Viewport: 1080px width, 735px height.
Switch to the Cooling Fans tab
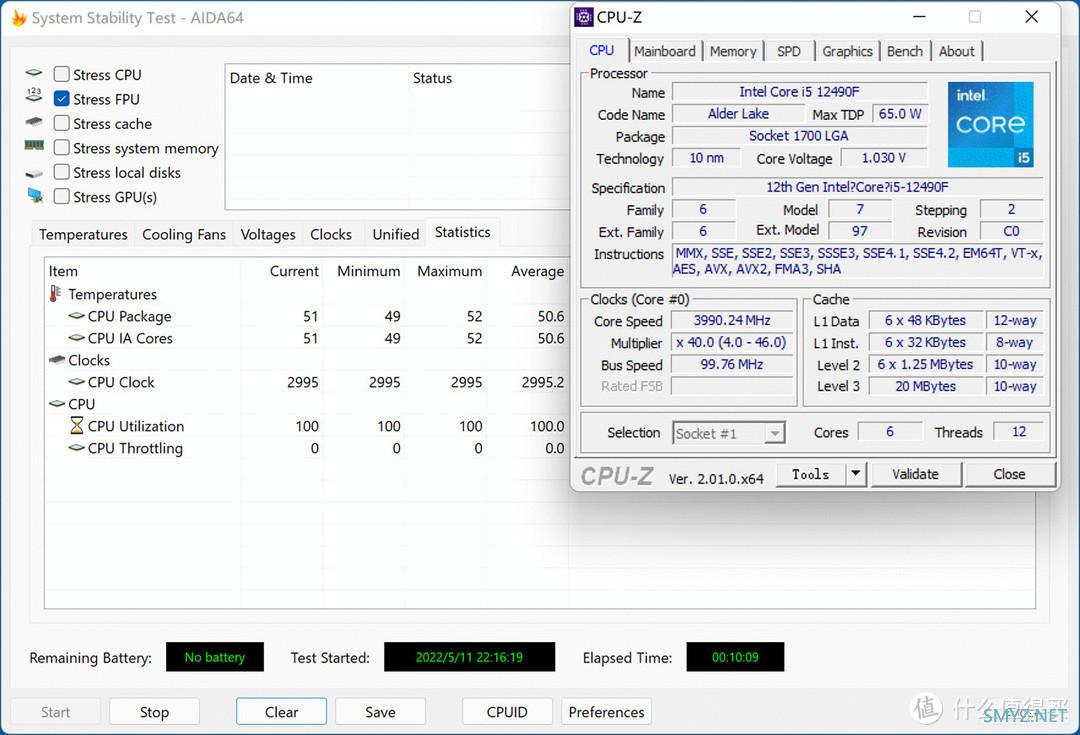point(184,235)
